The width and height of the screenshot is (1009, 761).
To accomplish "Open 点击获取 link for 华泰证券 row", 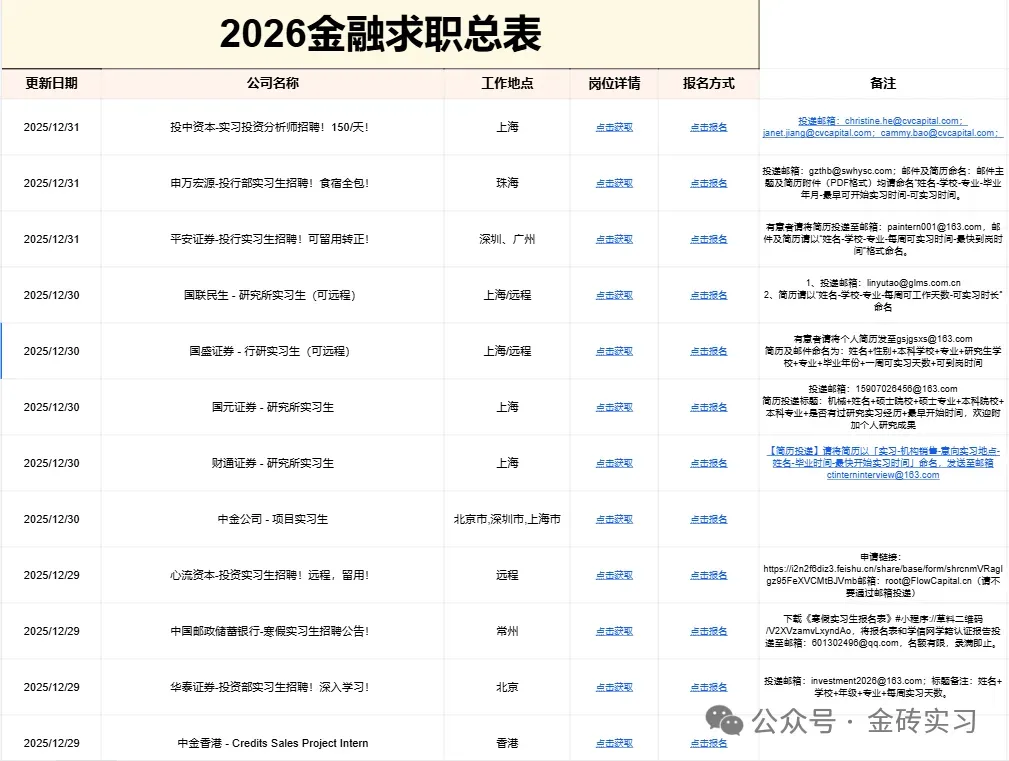I will pos(614,687).
